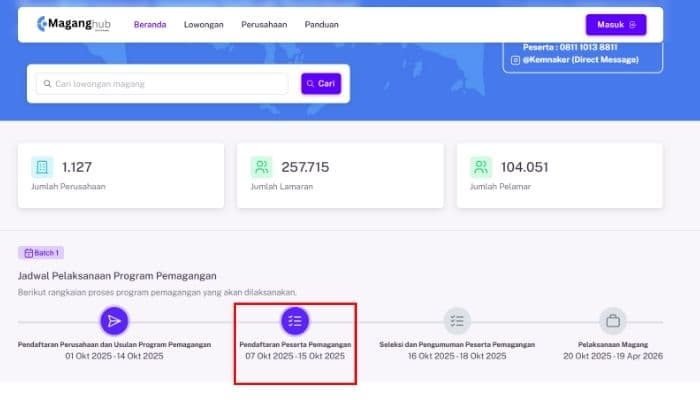The height and width of the screenshot is (400, 700).
Task: Click the Peserta phone number 0811 1013 8811
Action: pos(589,47)
